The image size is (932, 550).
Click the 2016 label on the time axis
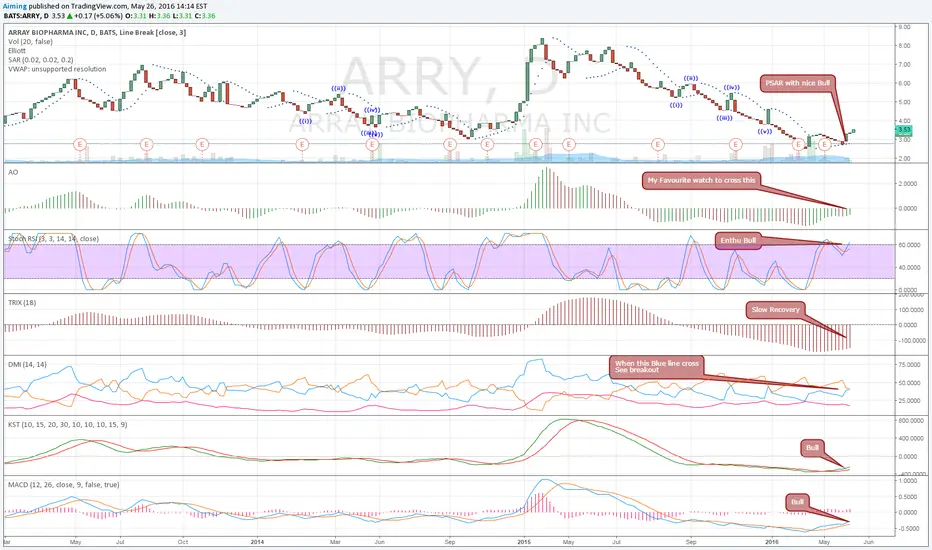coord(772,542)
